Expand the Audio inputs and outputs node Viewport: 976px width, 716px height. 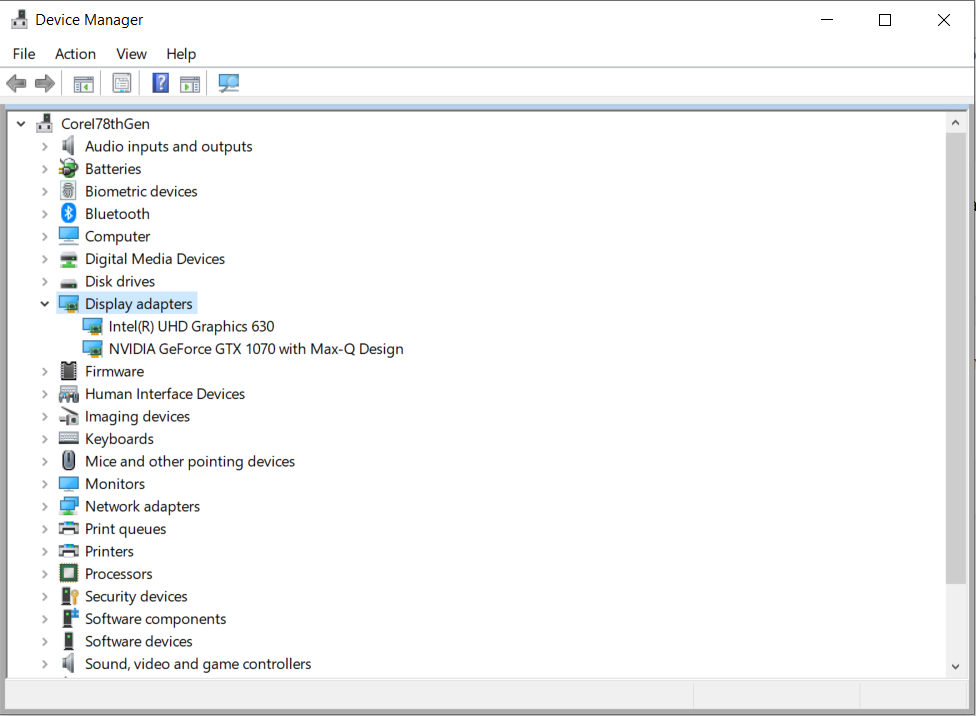pos(45,147)
